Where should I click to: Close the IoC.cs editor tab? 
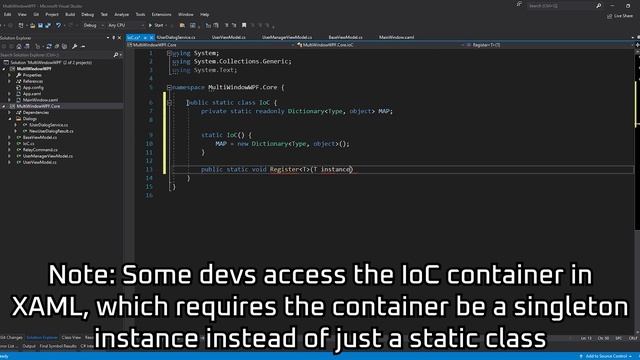click(x=151, y=38)
